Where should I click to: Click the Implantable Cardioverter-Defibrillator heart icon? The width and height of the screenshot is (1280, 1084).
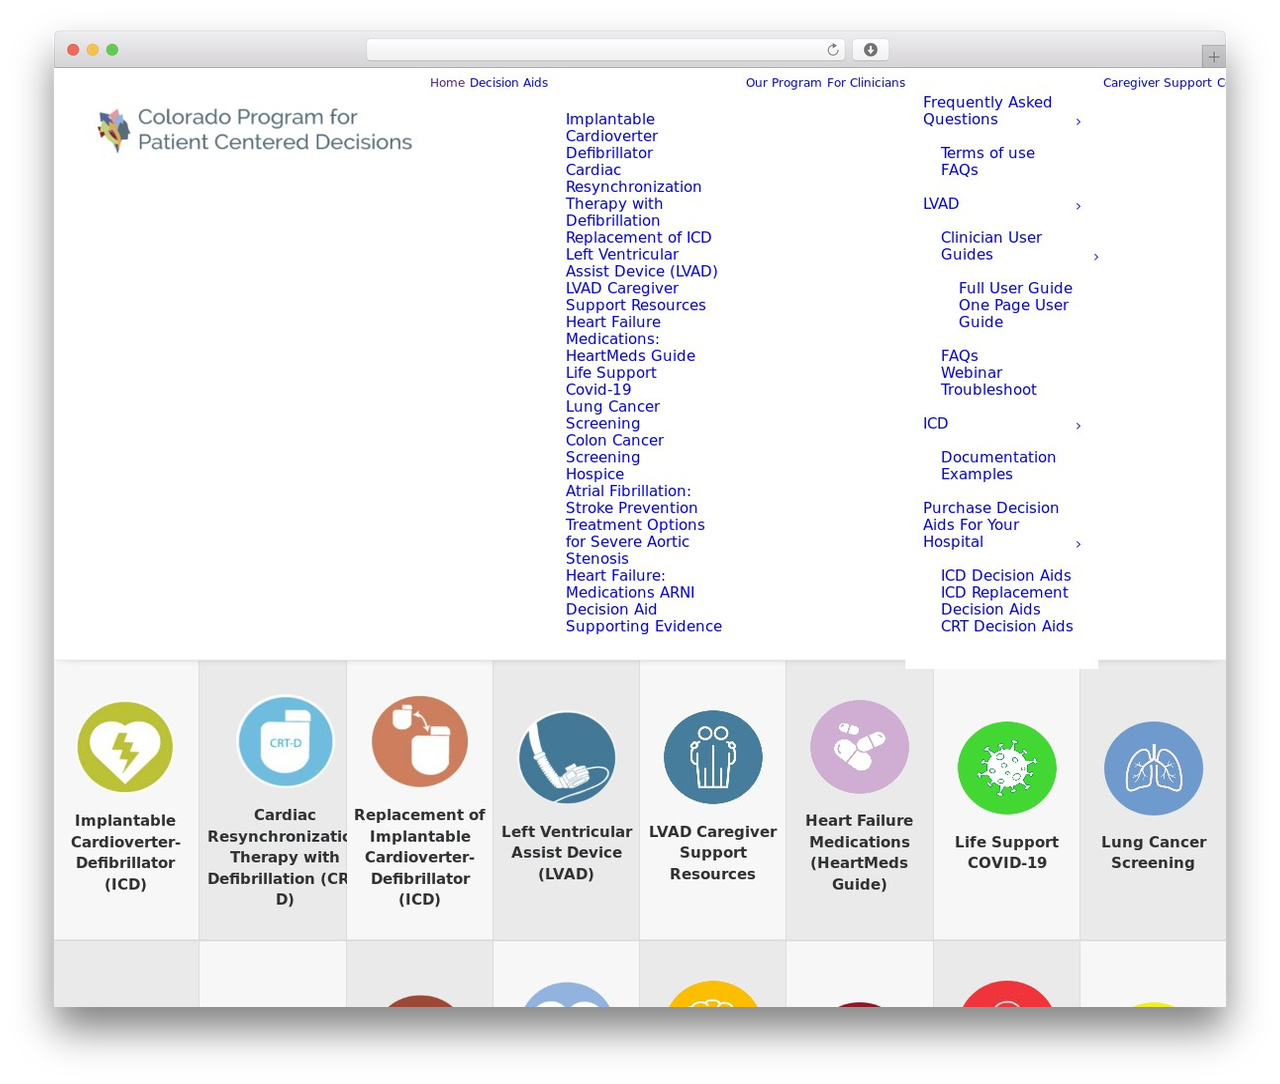[x=125, y=747]
